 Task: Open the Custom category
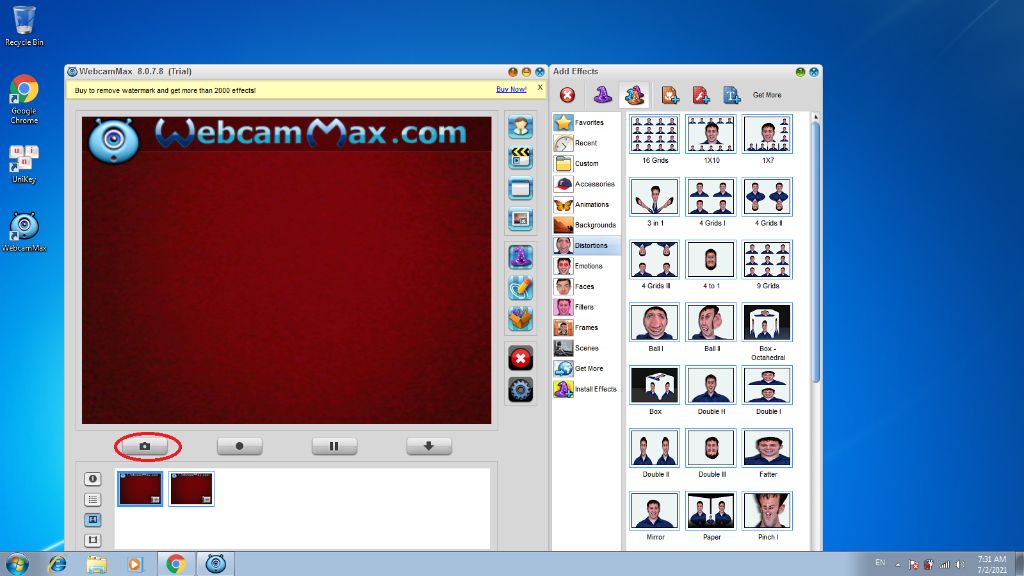point(586,163)
